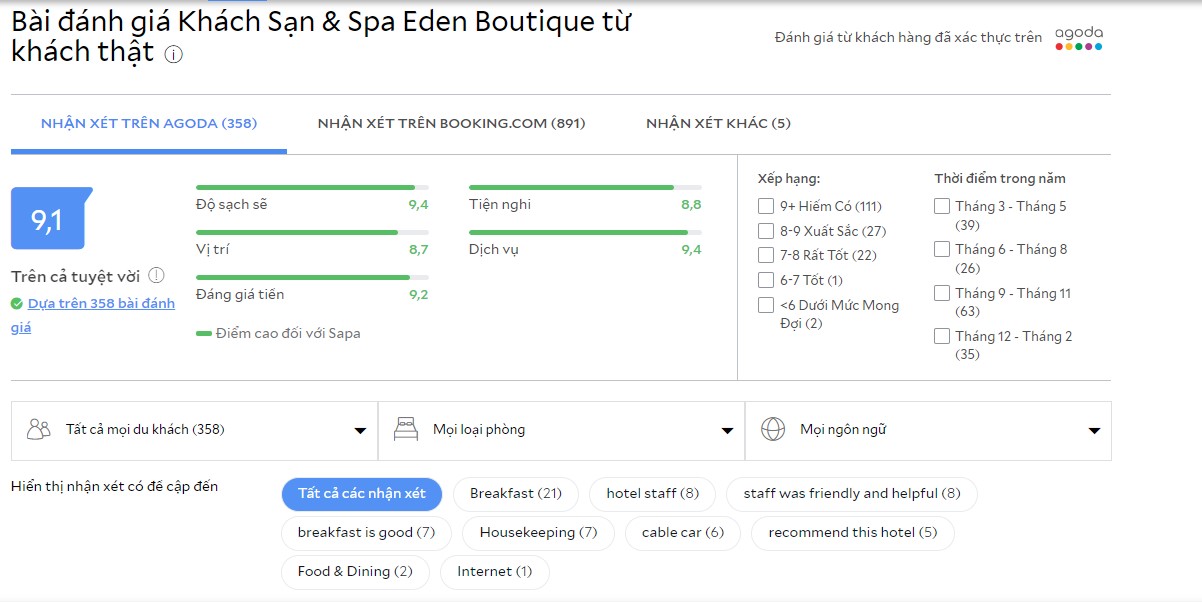Open the "Mọi ngôn ngữ" language dropdown

[x=928, y=430]
